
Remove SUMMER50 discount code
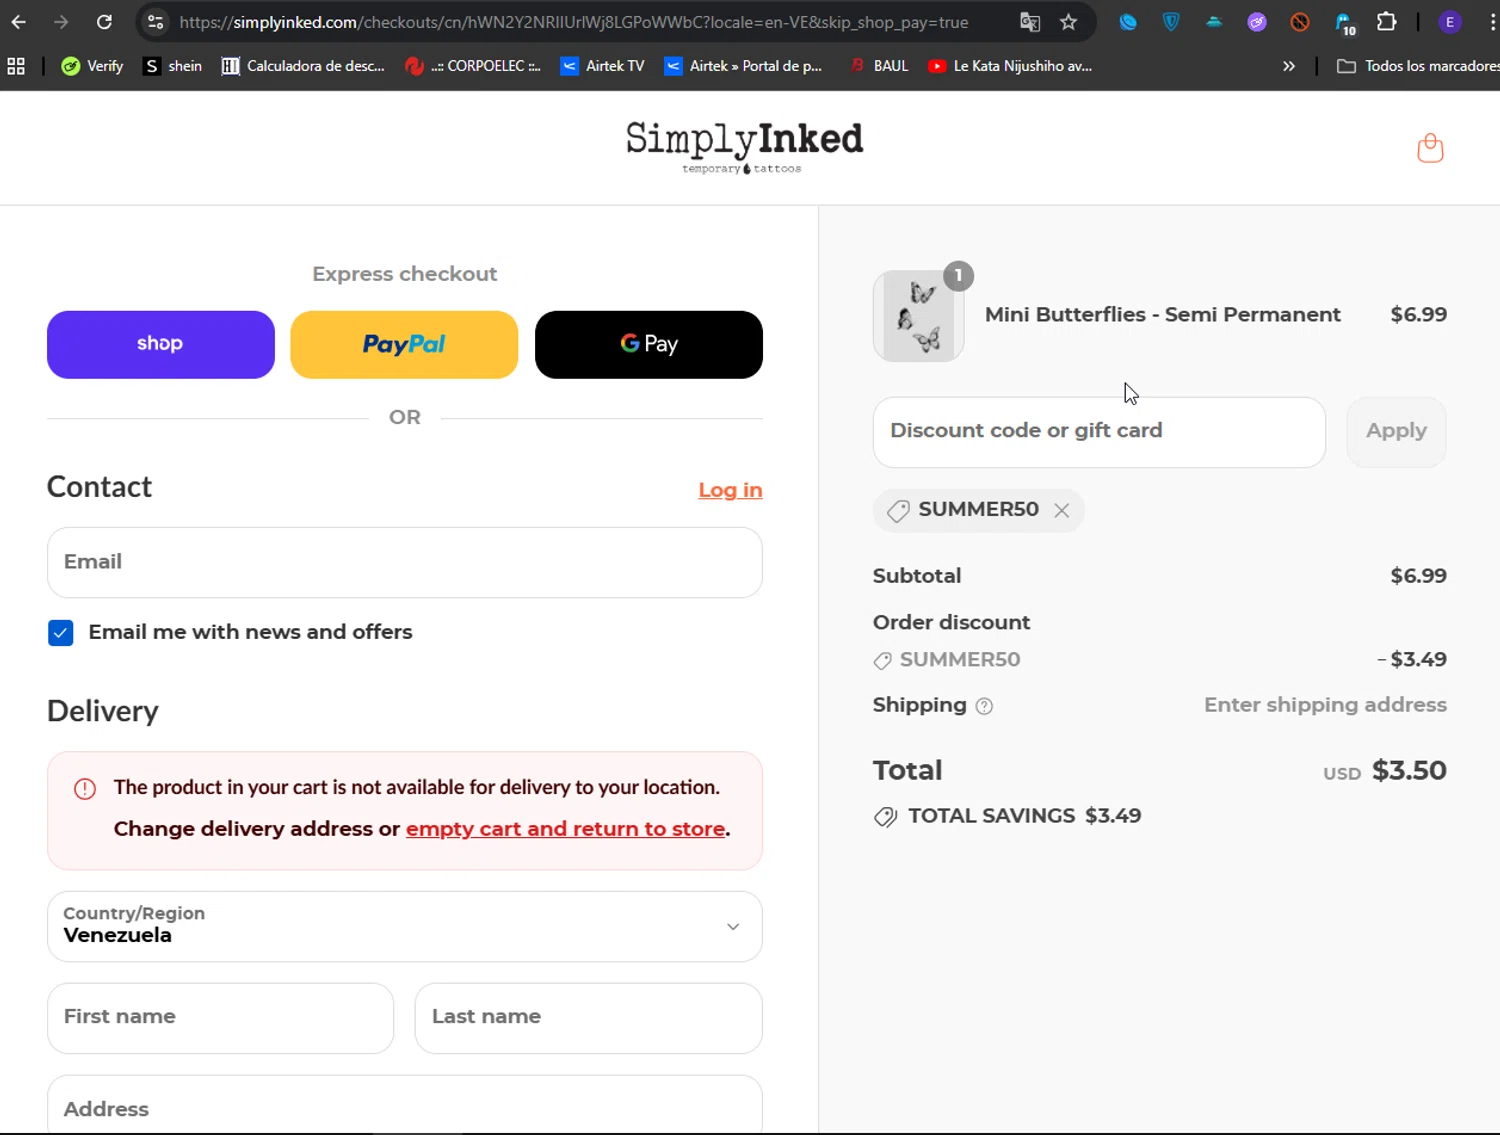[1062, 510]
